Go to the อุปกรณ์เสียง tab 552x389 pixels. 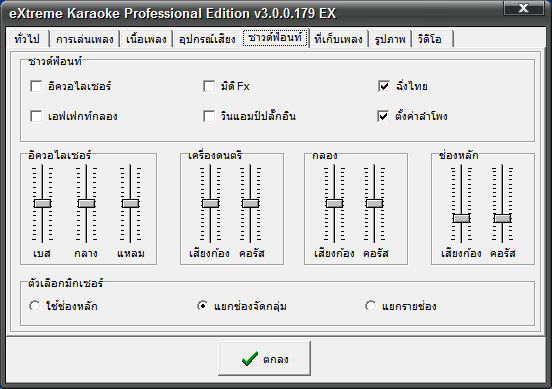point(207,39)
